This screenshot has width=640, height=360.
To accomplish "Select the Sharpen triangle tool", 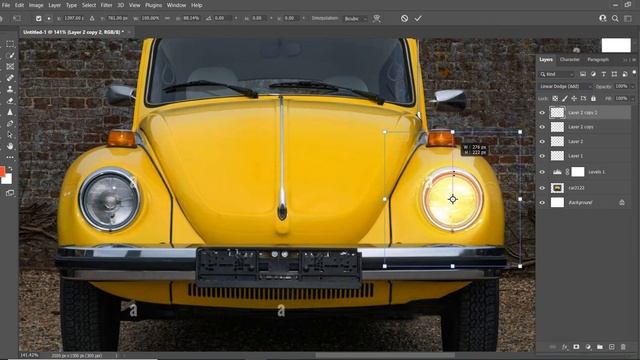I will (10, 112).
